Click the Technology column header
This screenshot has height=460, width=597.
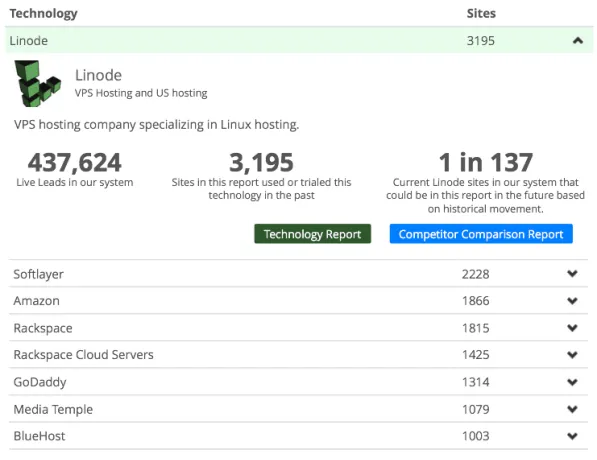click(43, 13)
